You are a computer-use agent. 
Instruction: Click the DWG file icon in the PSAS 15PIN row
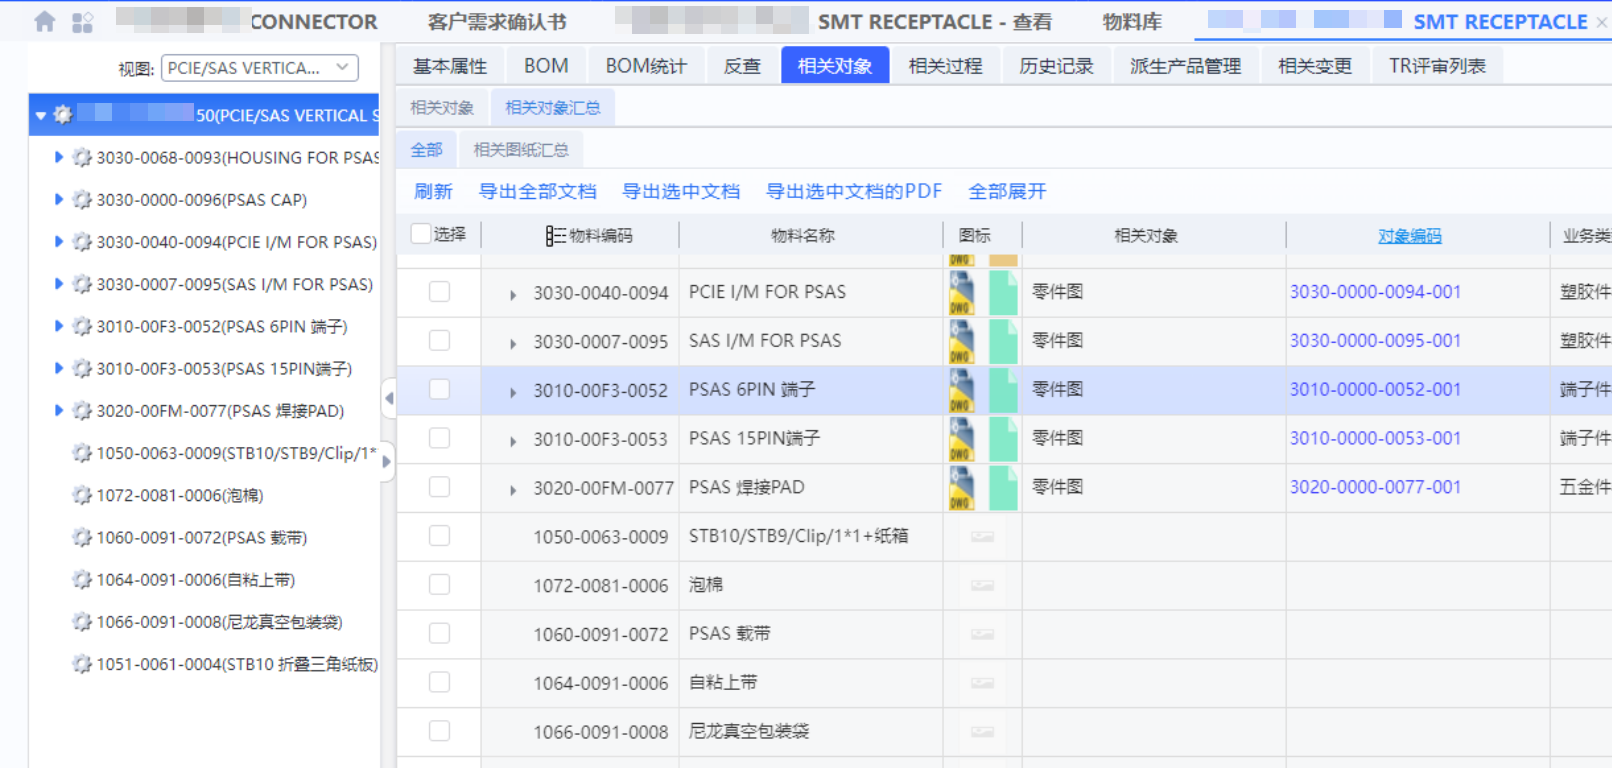[x=962, y=440]
